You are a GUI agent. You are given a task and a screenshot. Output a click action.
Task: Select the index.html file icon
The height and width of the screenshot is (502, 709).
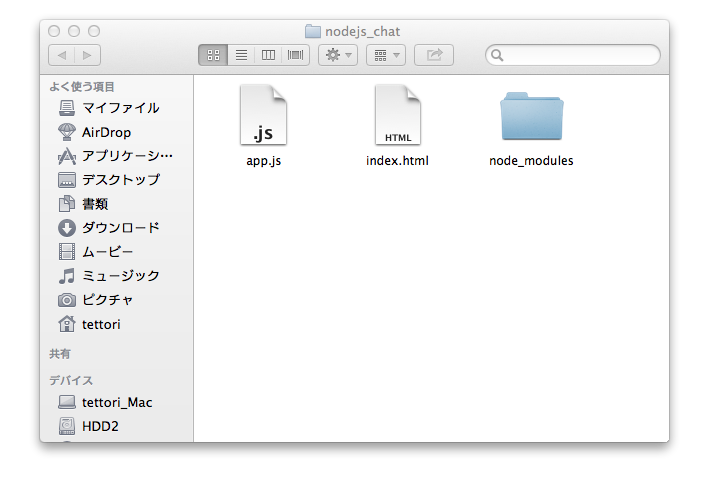(398, 115)
